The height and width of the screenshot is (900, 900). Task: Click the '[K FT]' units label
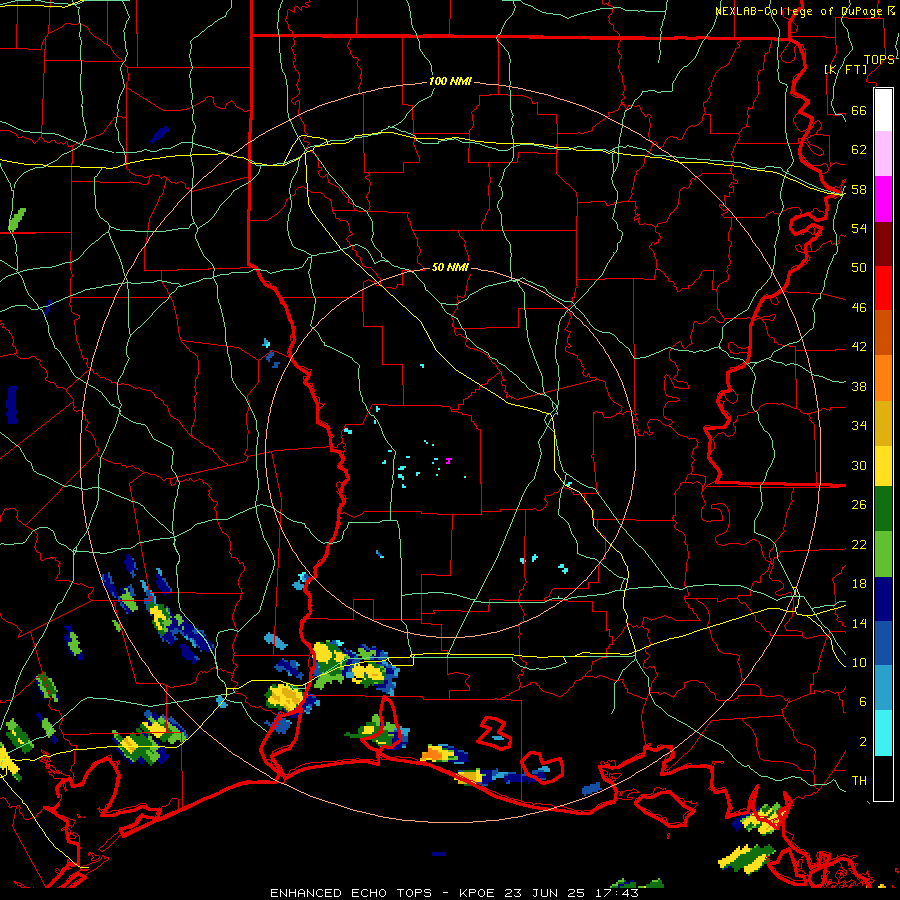click(846, 69)
